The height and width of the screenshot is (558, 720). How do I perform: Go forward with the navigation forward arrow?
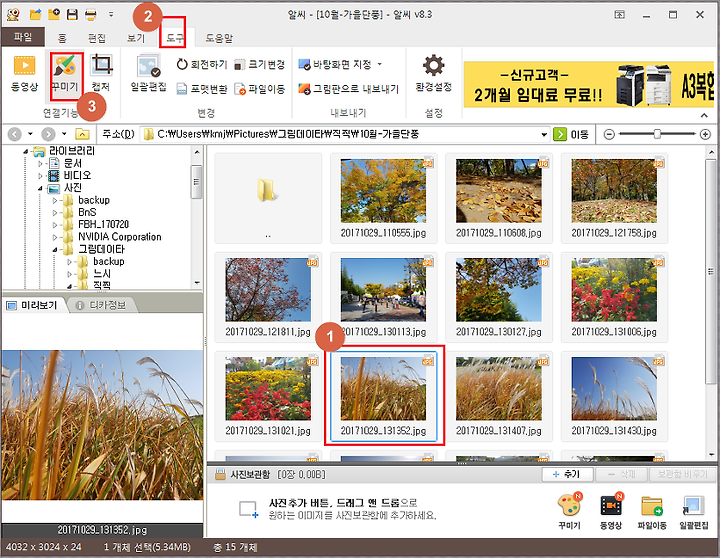(48, 134)
